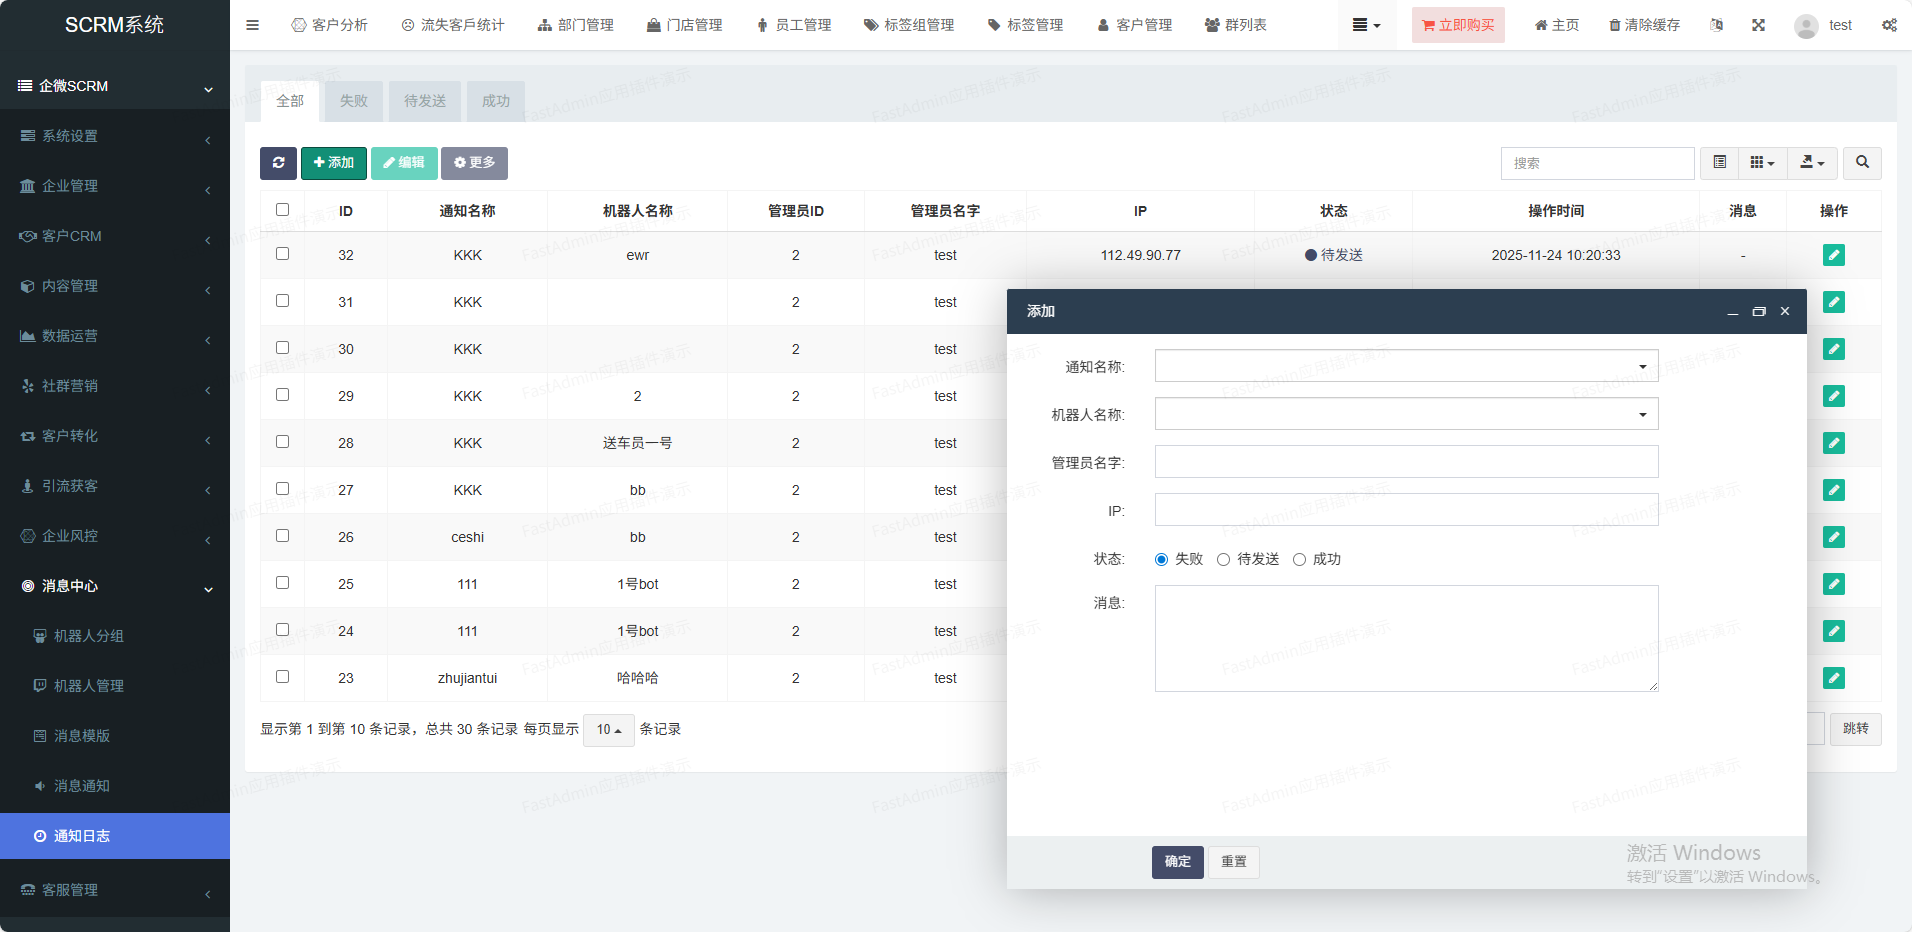
Task: Click the 确定 button in the dialog
Action: point(1177,862)
